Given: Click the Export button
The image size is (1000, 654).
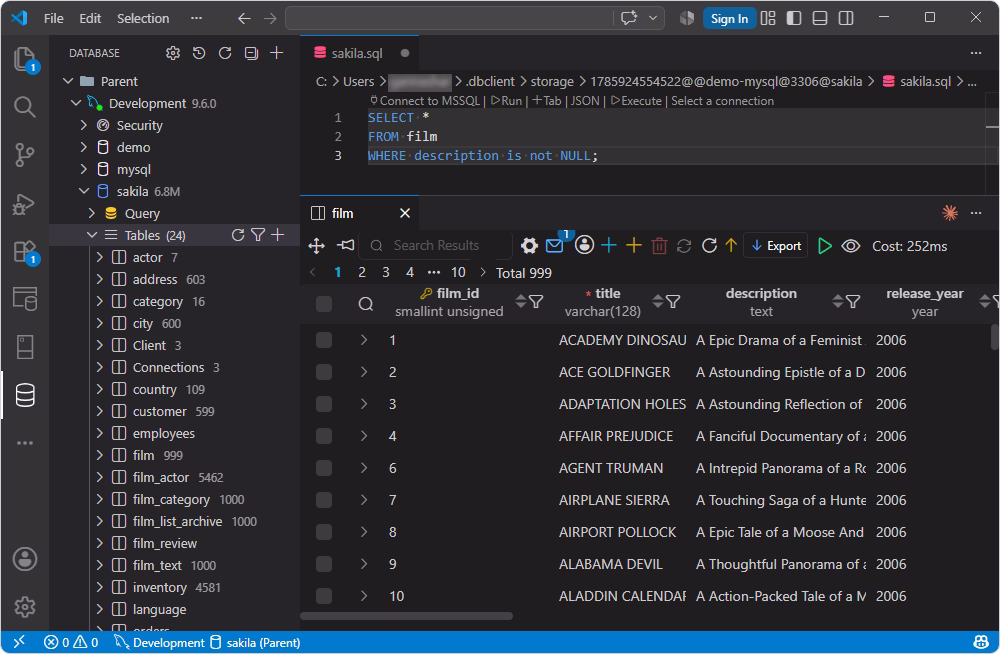Looking at the screenshot, I should (776, 246).
